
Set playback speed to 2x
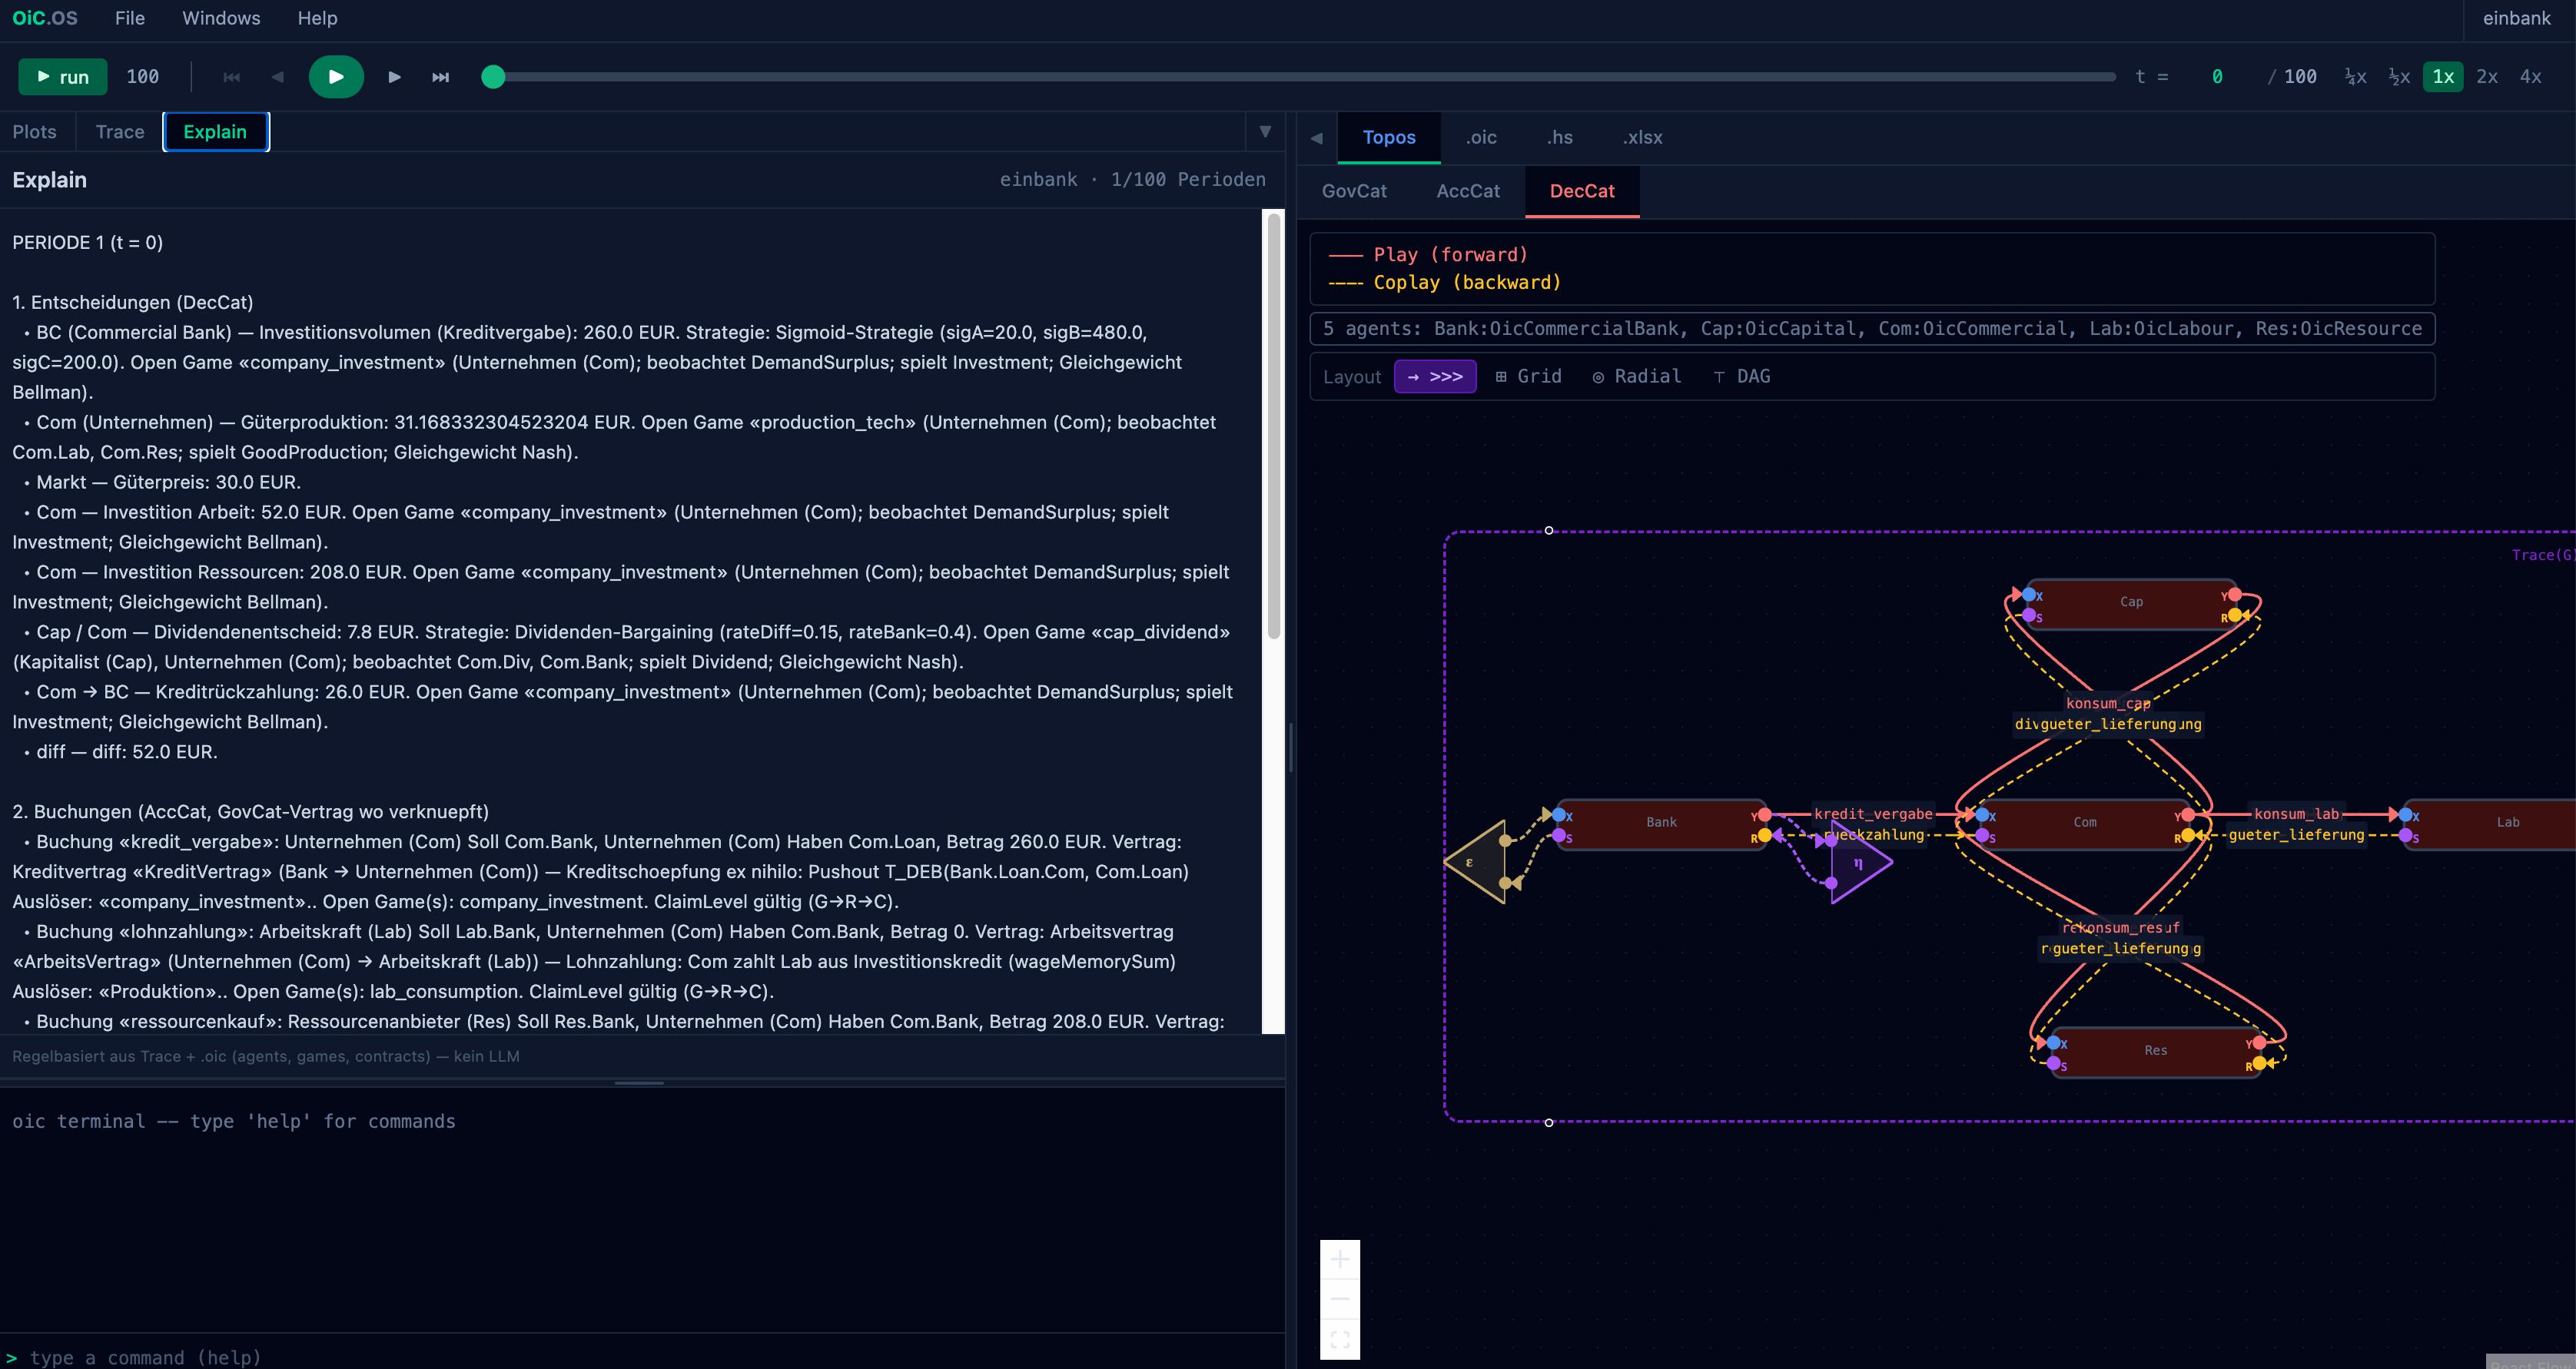2487,77
